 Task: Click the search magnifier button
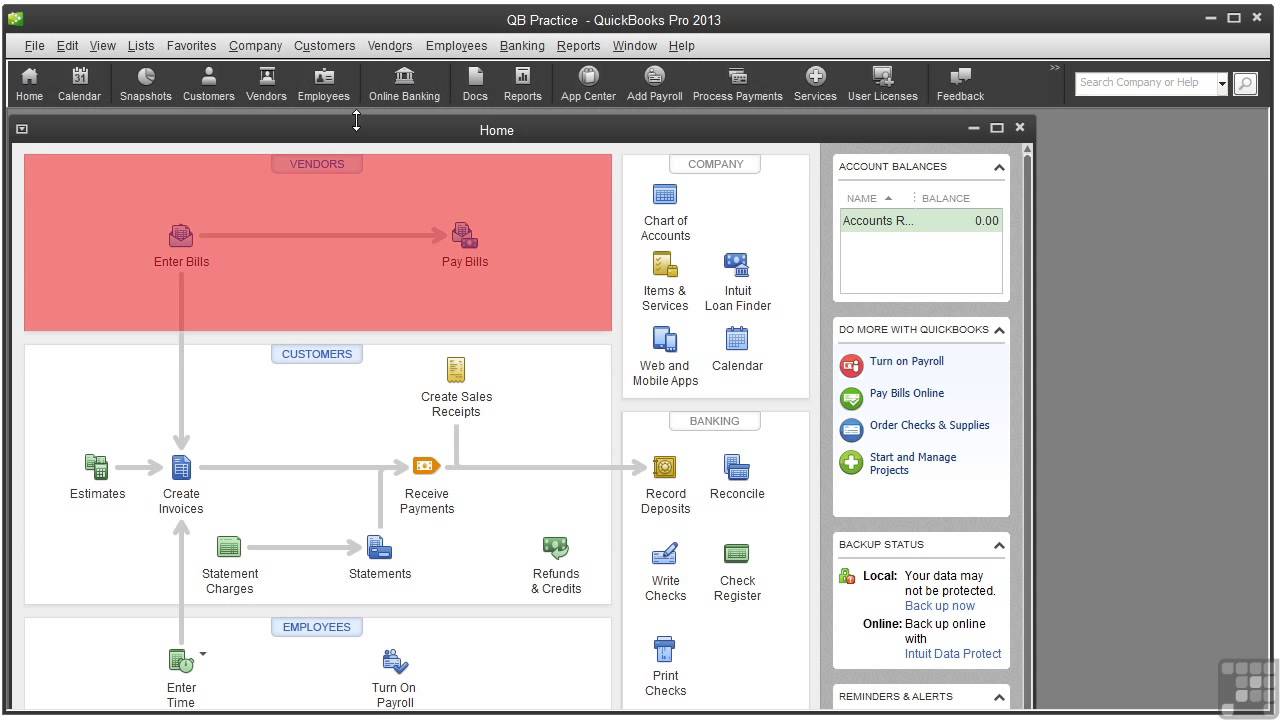click(1245, 84)
